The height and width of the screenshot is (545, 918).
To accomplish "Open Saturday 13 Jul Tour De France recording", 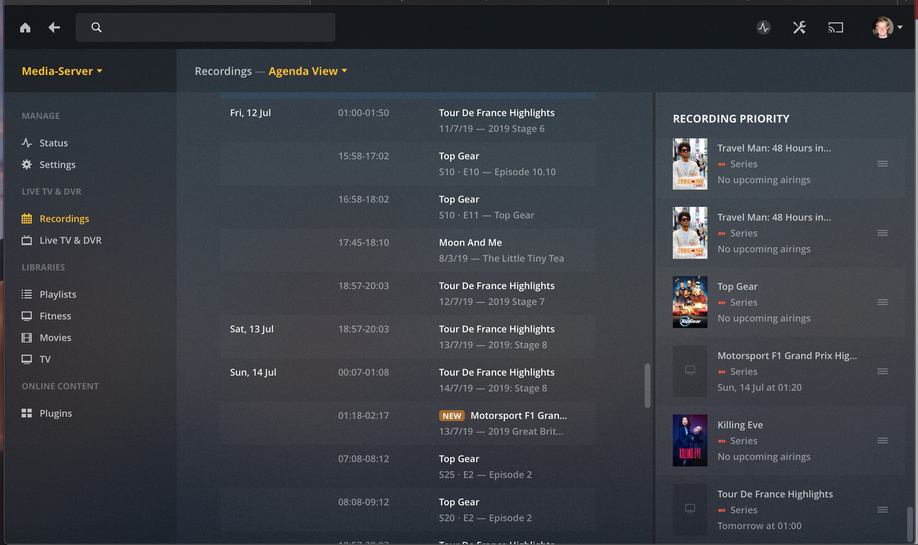I will pos(408,337).
